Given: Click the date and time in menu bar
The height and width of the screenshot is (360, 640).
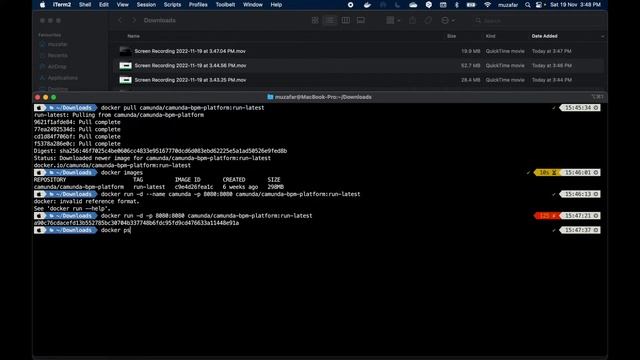Looking at the screenshot, I should (x=575, y=5).
